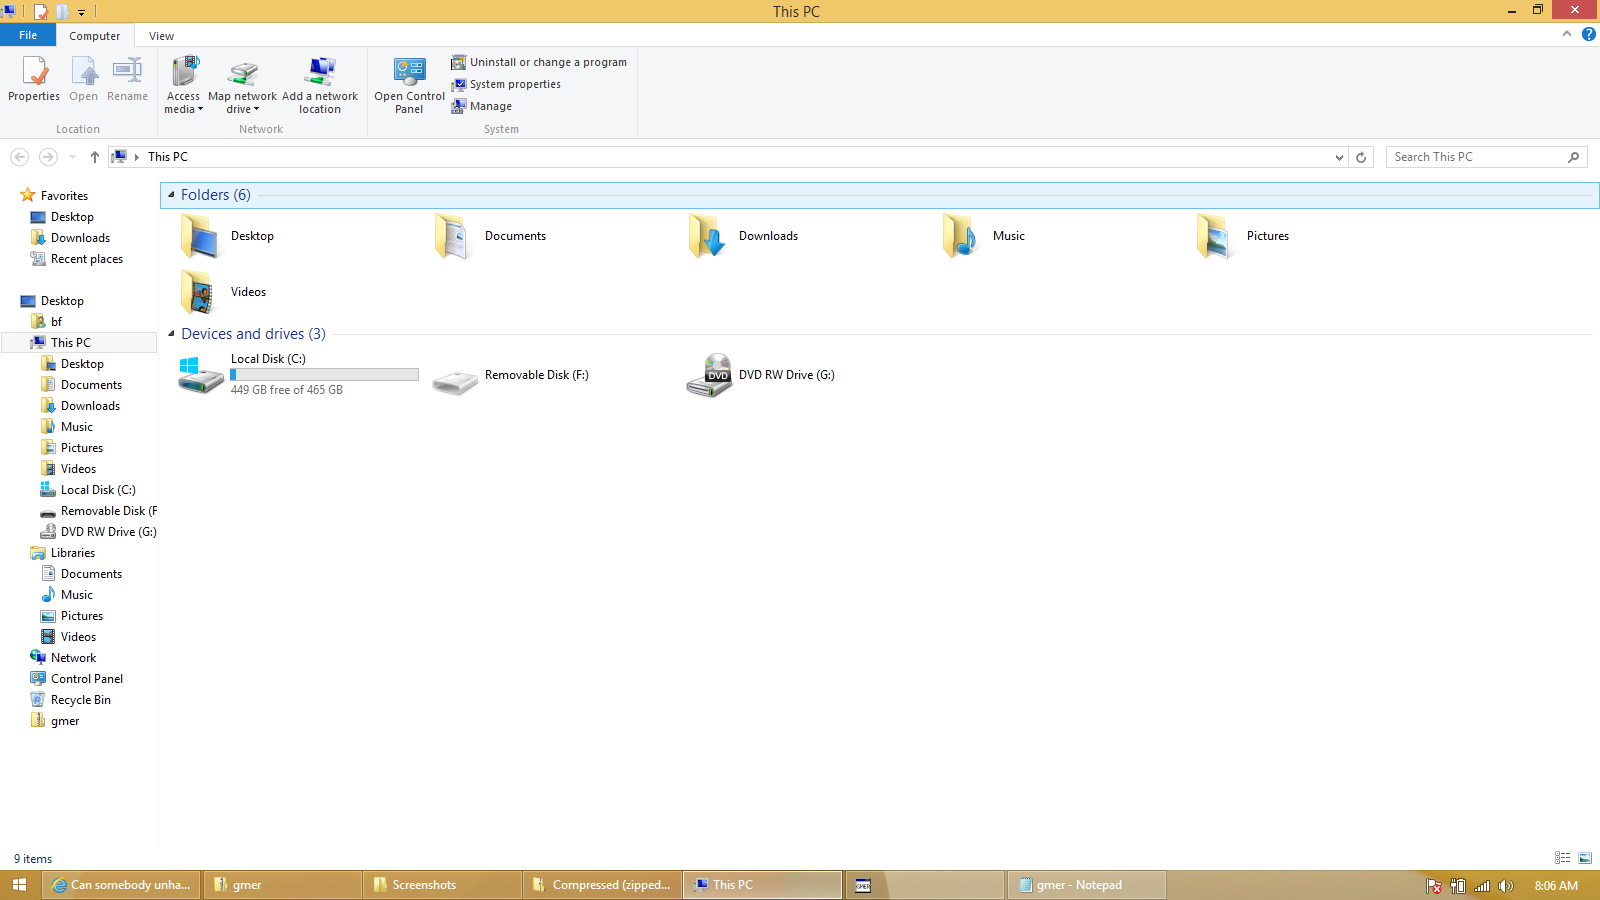1600x900 pixels.
Task: Switch to gmer - Notepad taskbar window
Action: click(1086, 885)
